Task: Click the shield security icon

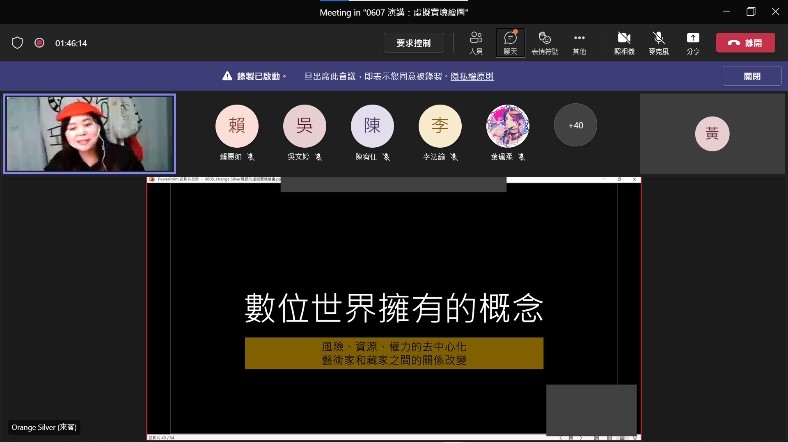Action: (x=17, y=43)
